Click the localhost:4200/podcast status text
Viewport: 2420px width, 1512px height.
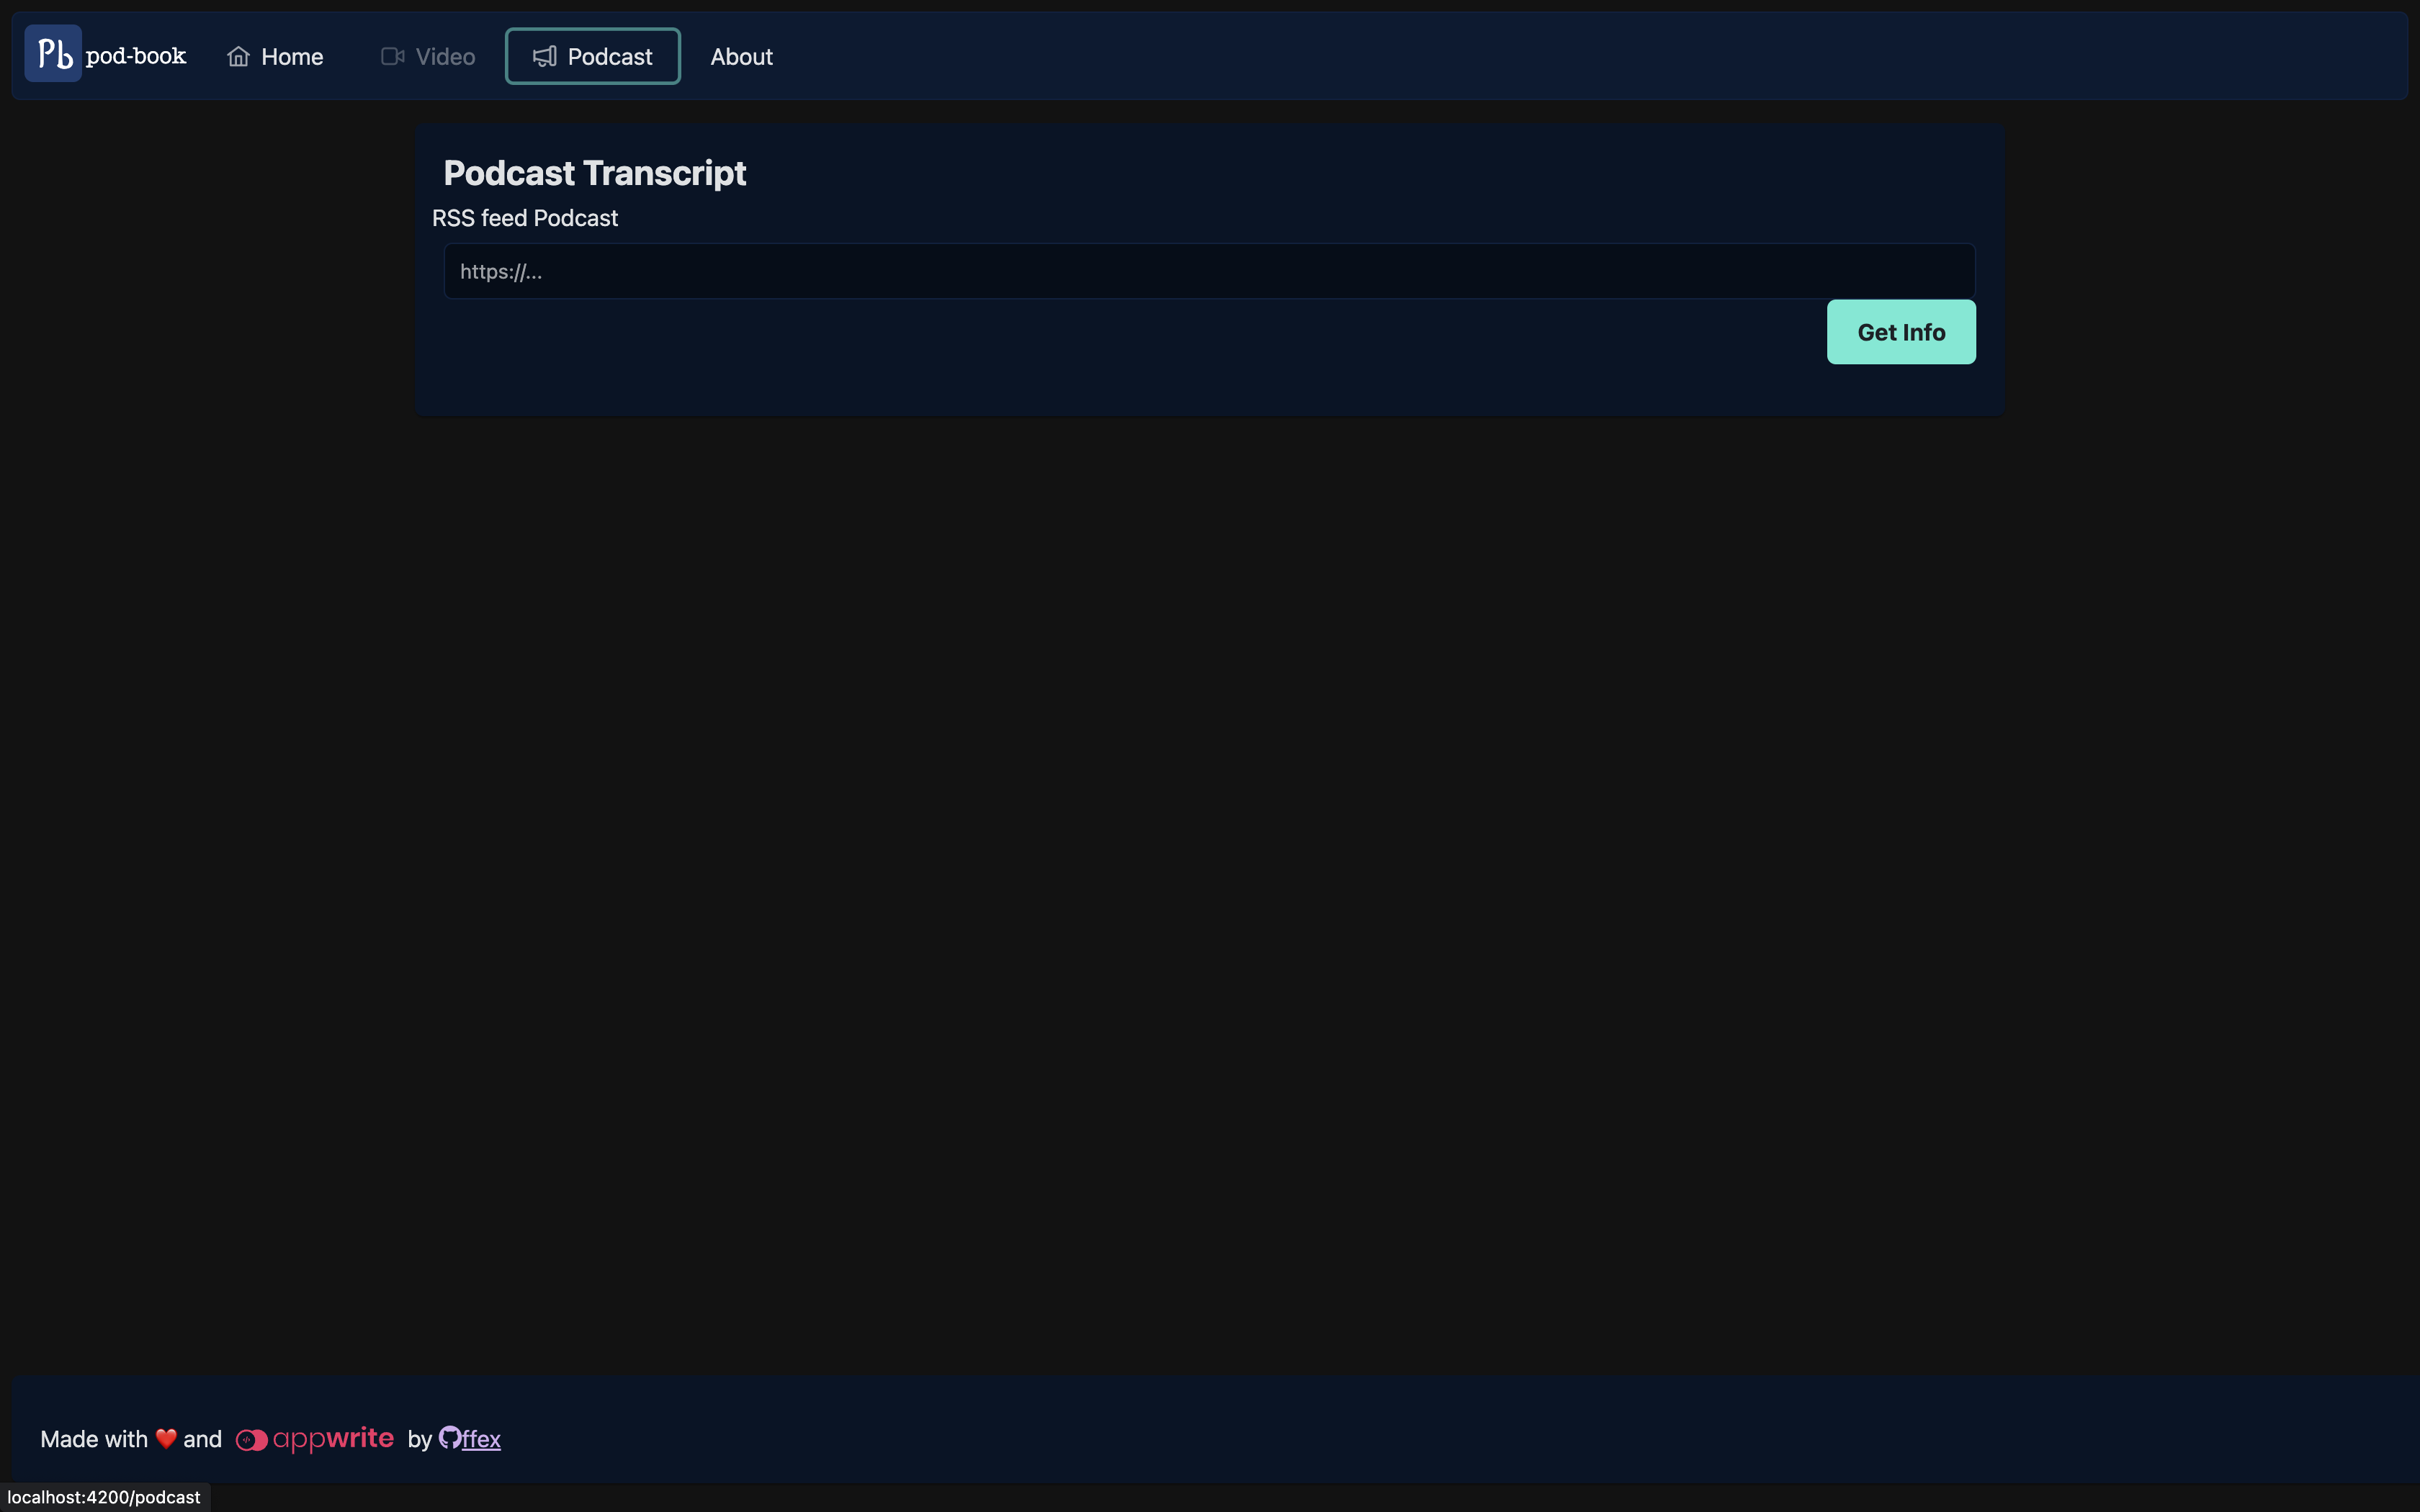(x=104, y=1497)
